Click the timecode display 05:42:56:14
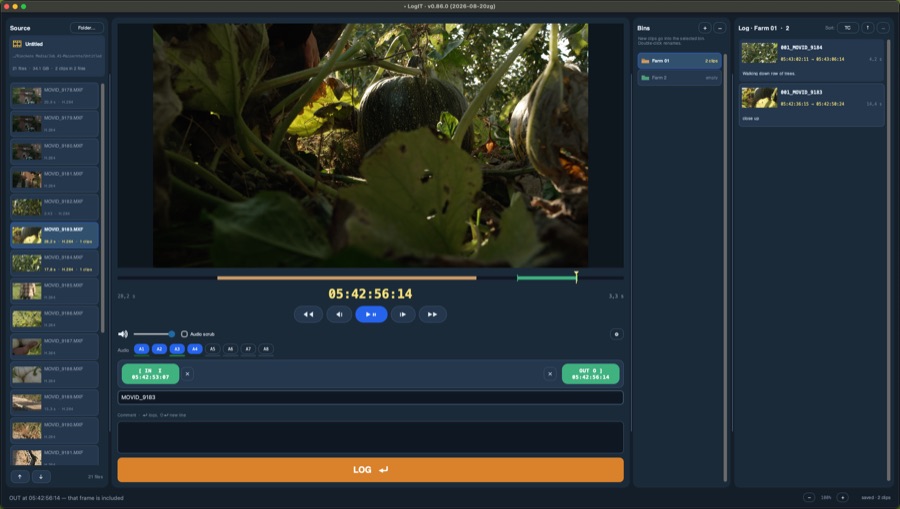Viewport: 900px width, 509px height. 370,294
